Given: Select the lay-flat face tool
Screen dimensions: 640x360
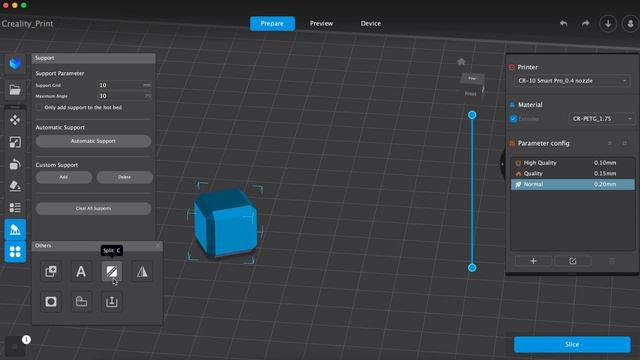Looking at the screenshot, I should tap(15, 186).
